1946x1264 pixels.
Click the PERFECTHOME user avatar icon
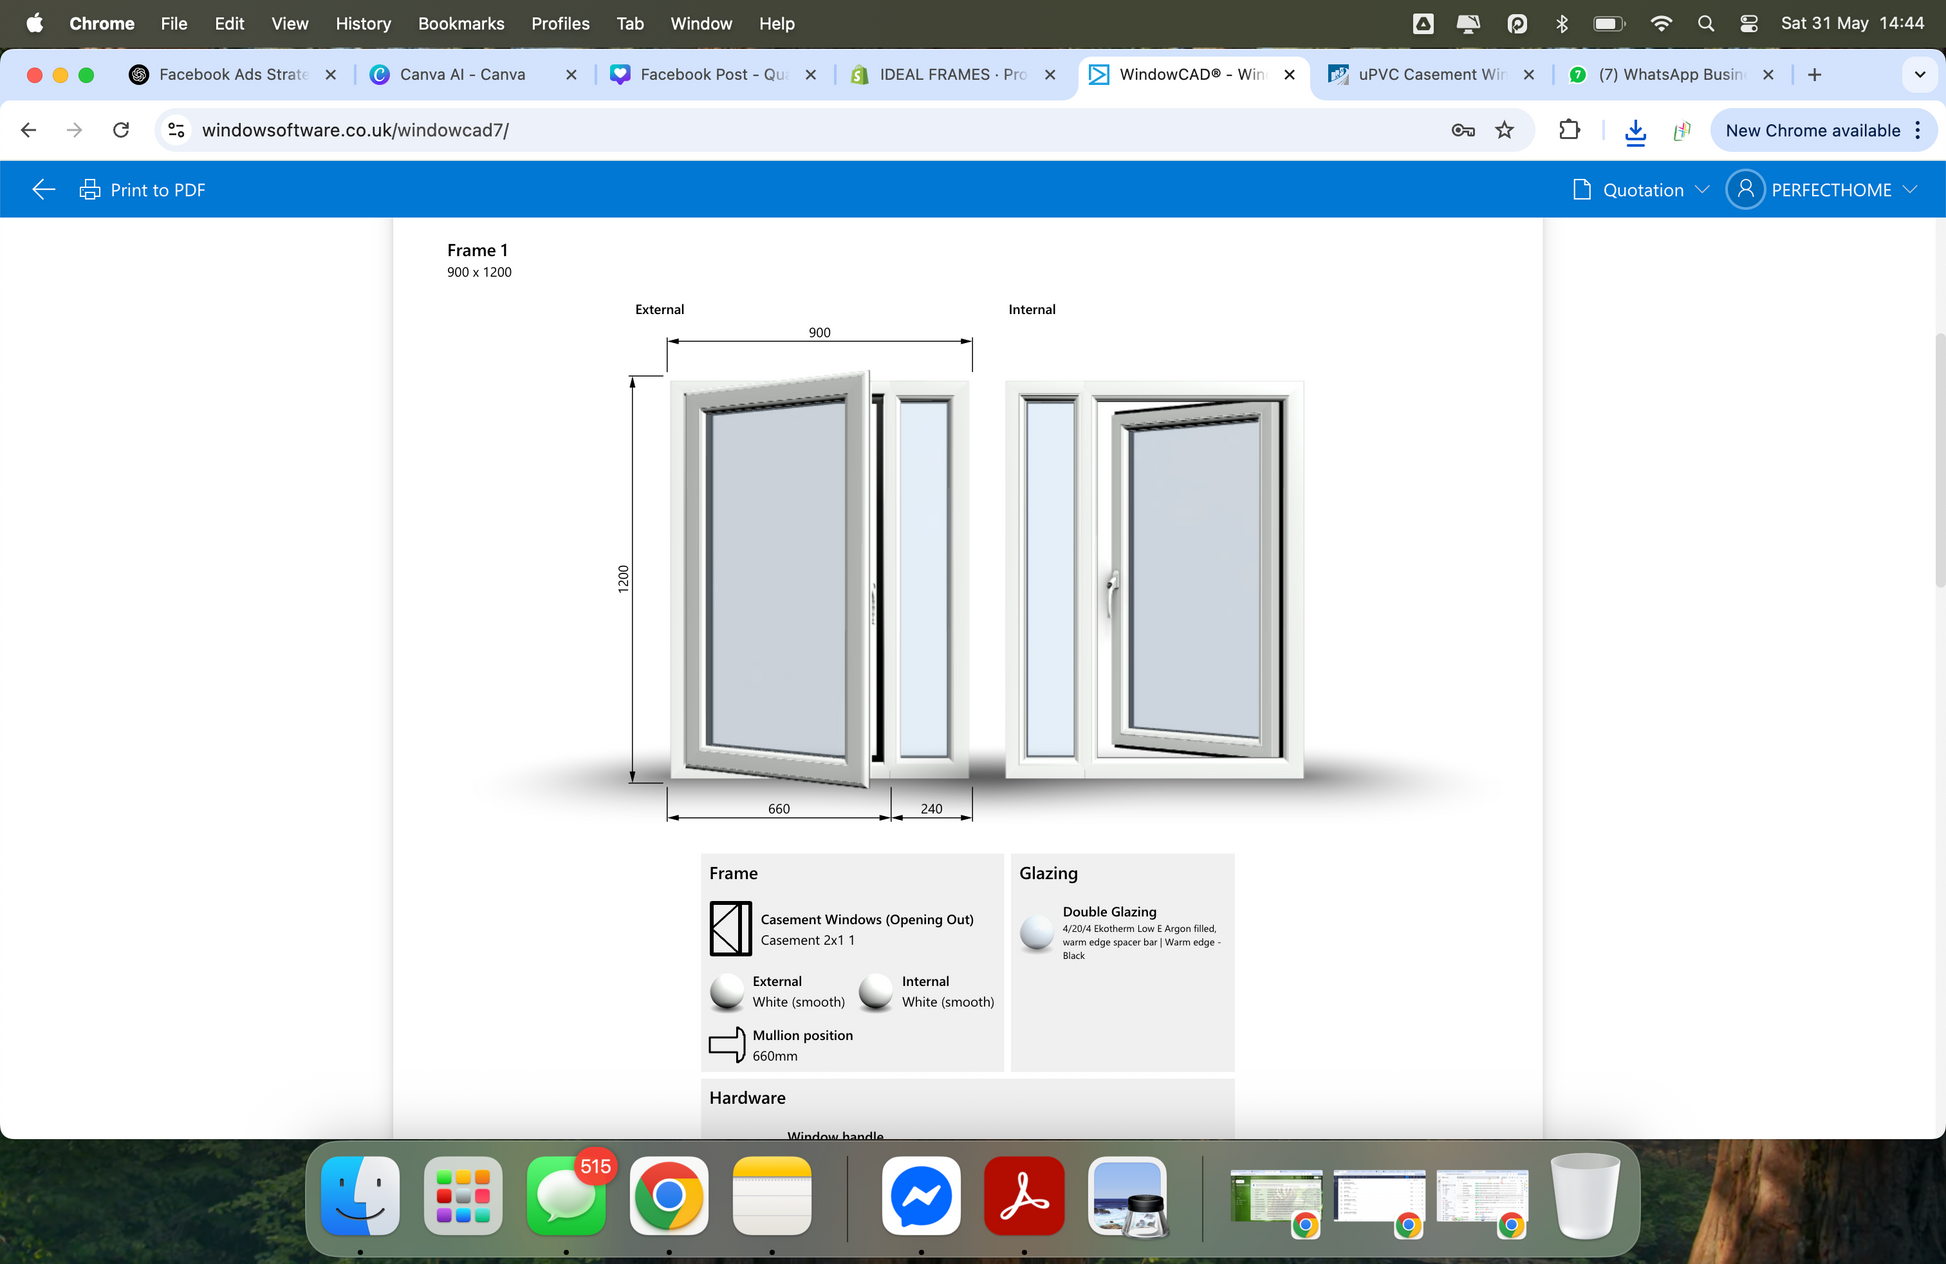tap(1745, 190)
